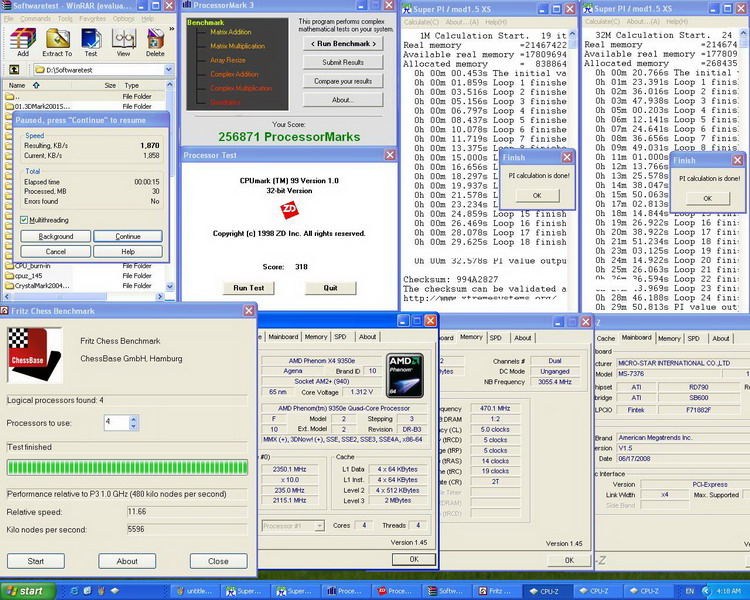Select Matrix Addition in Benchmark tree

(x=231, y=32)
